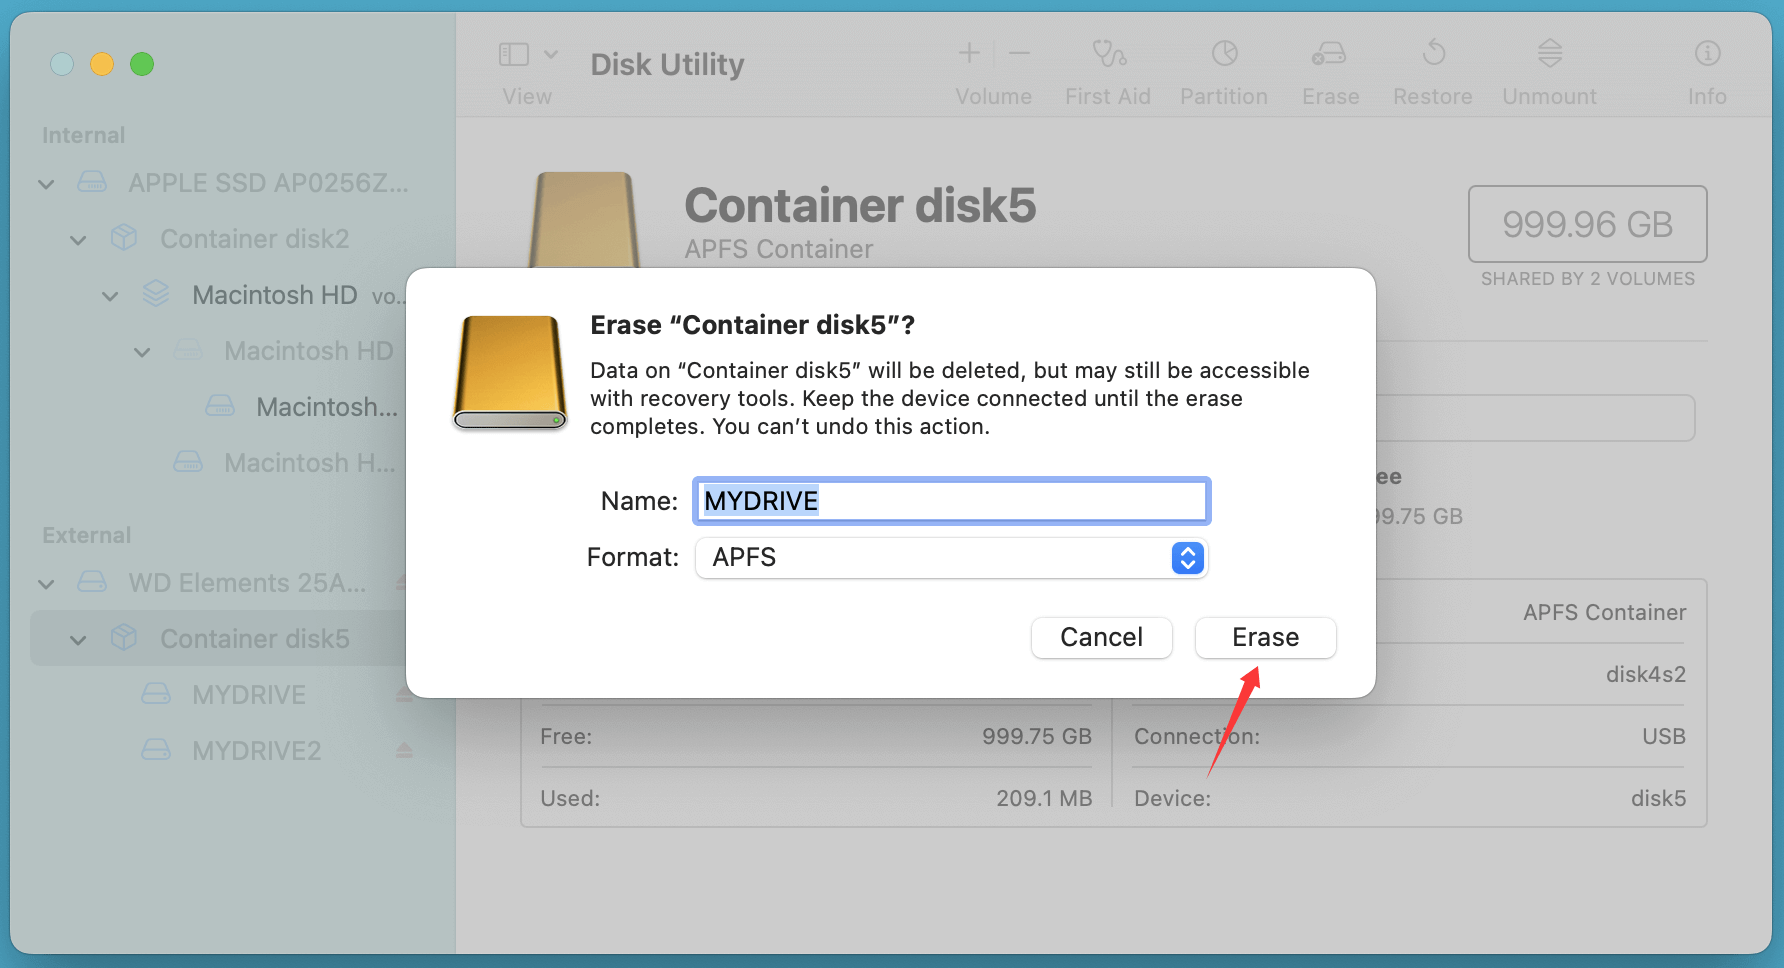Image resolution: width=1784 pixels, height=968 pixels.
Task: Unmount the selected volume
Action: [1549, 68]
